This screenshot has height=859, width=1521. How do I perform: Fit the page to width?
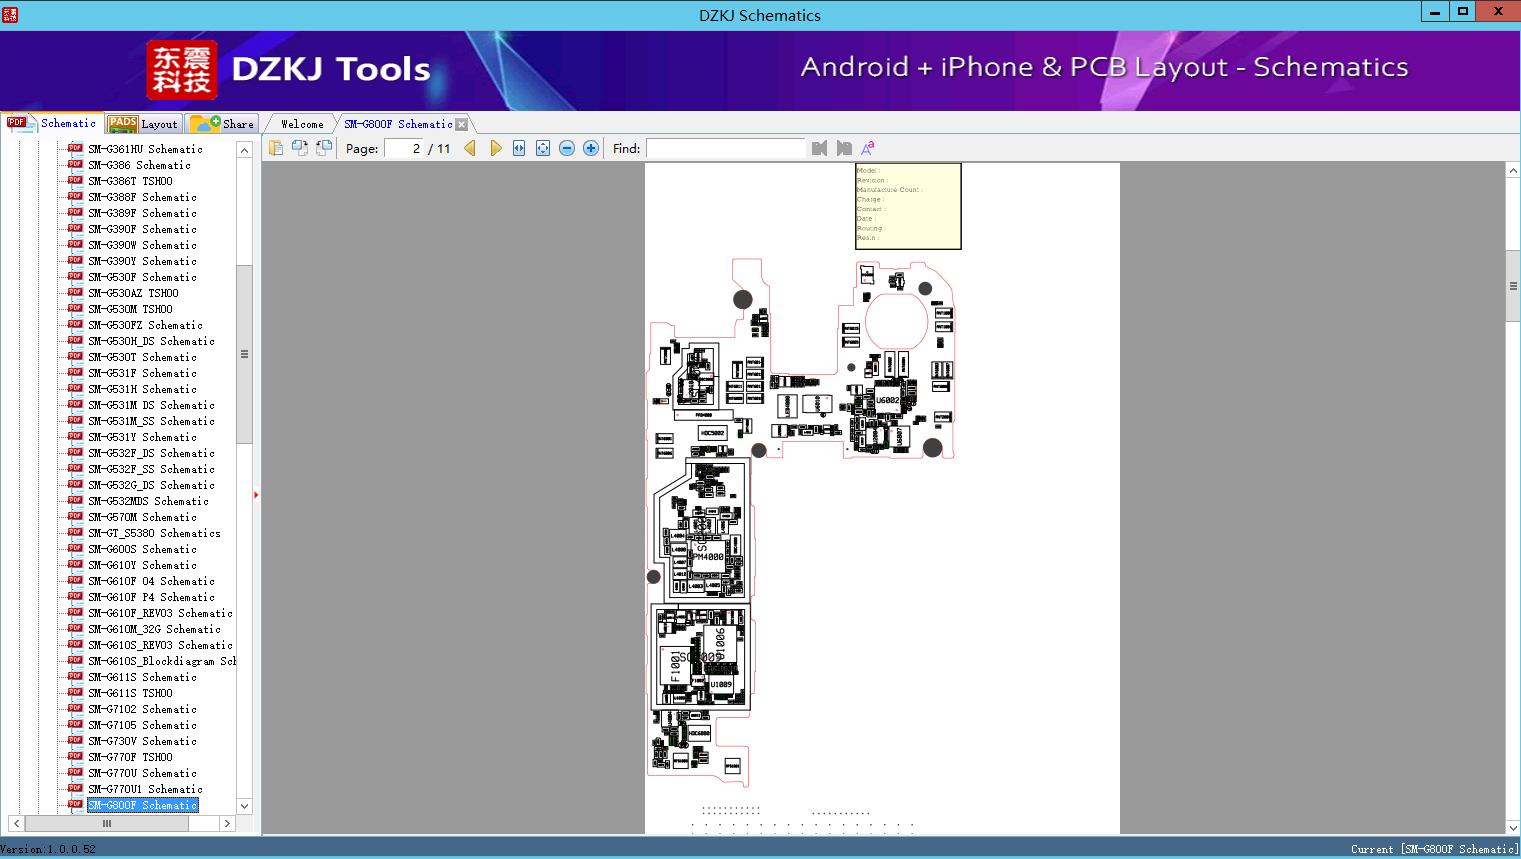coord(519,148)
